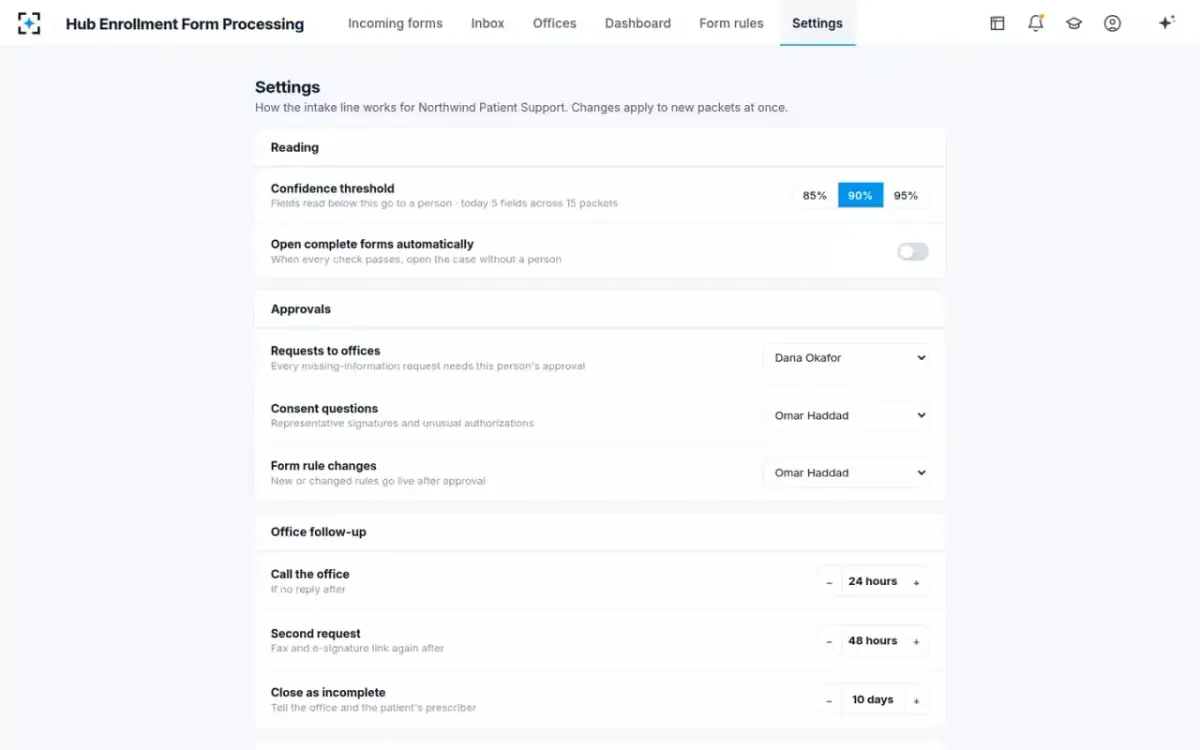
Task: Click the Consent questions label
Action: (325, 408)
